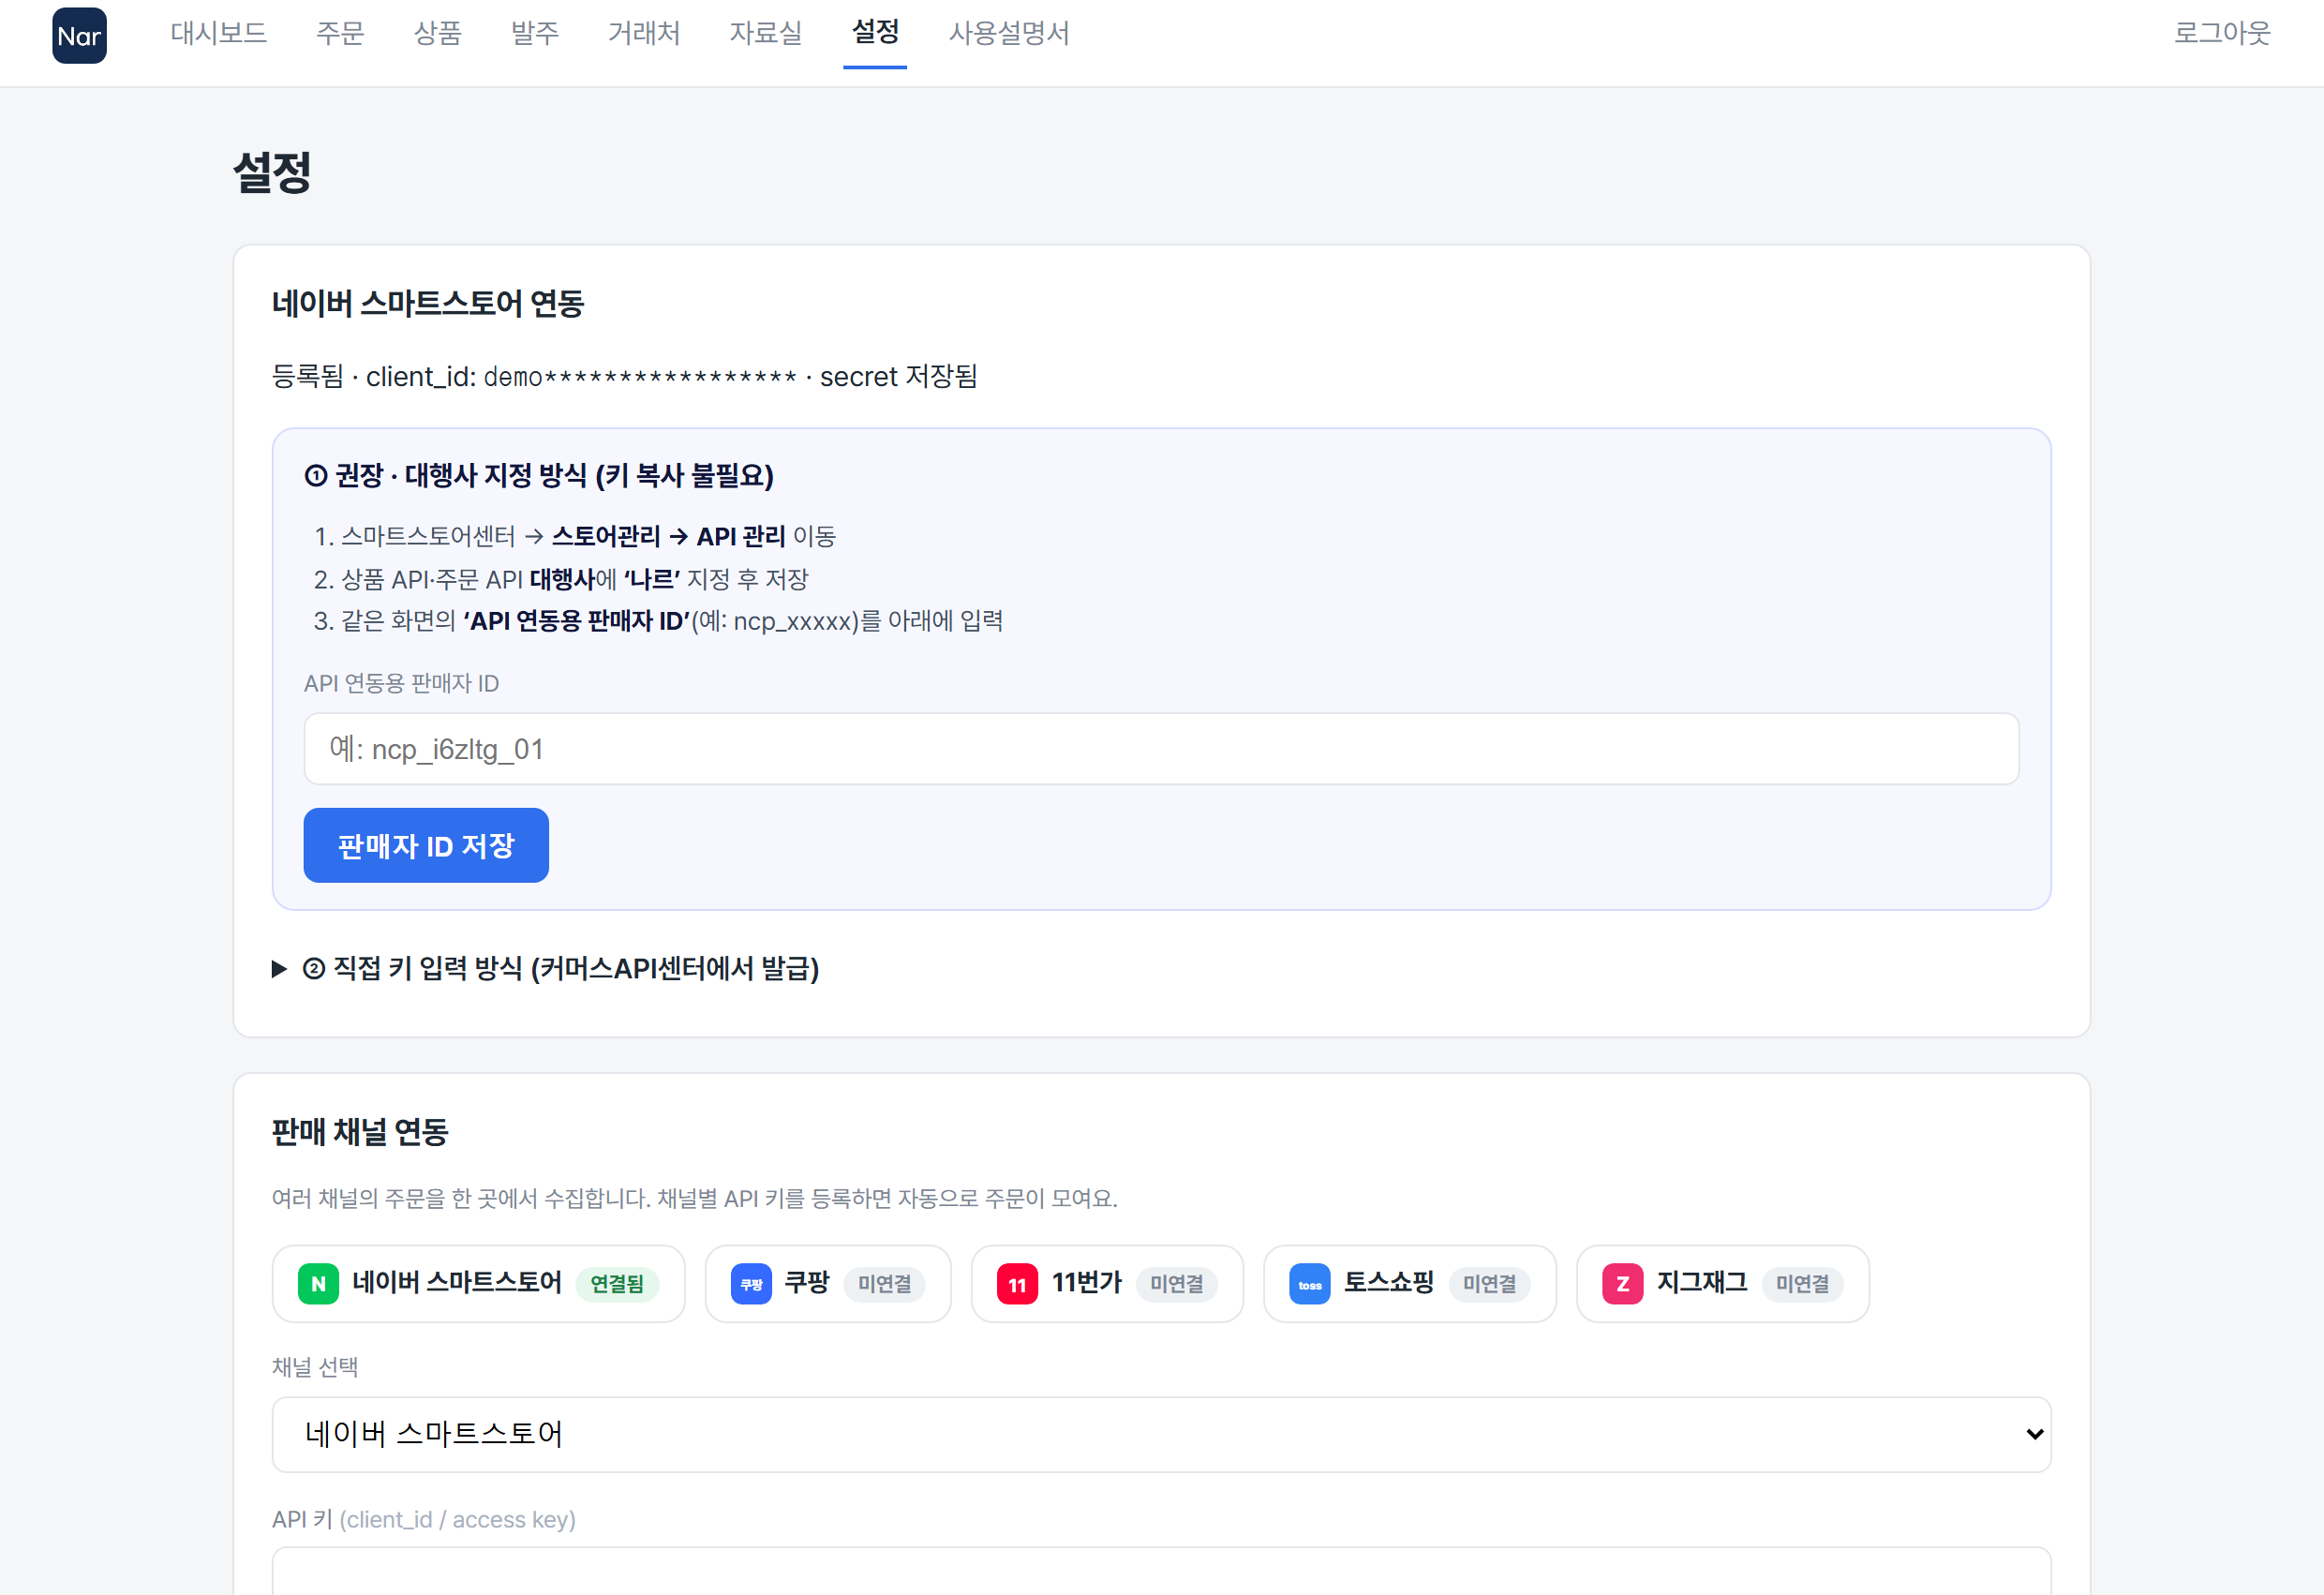Click the 로그아웃 link

pyautogui.click(x=2222, y=33)
